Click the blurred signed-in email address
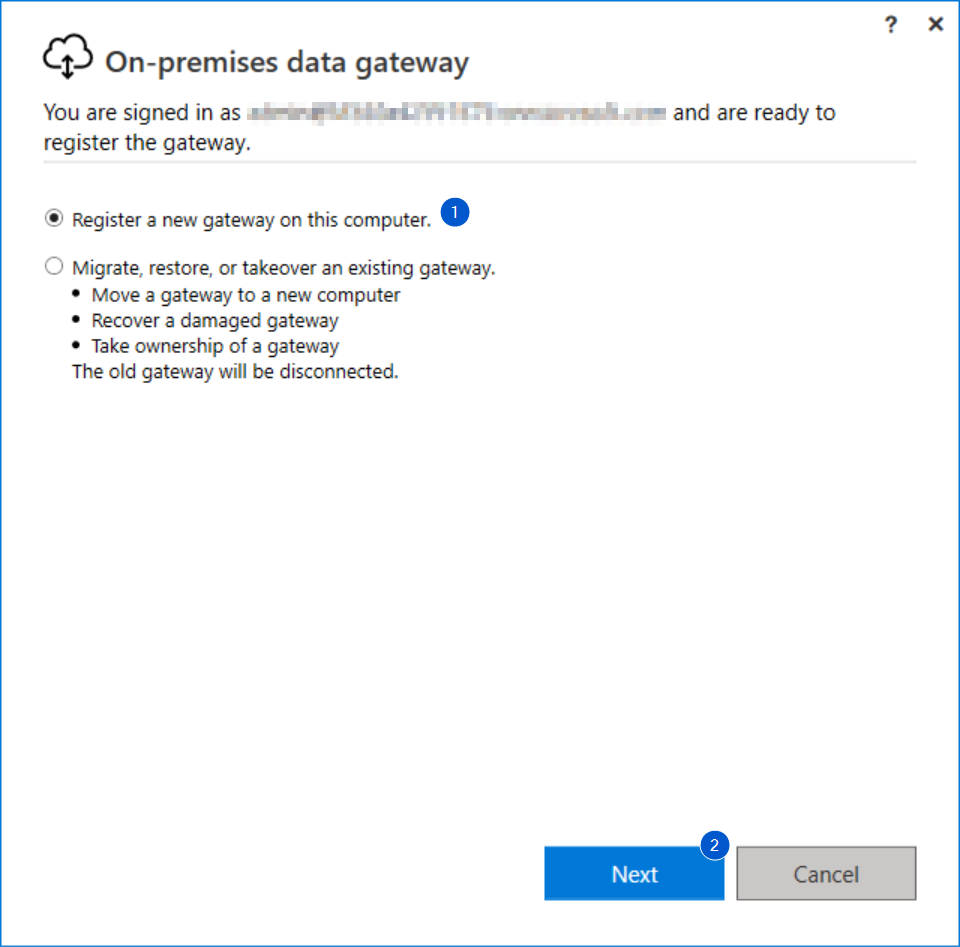 456,113
